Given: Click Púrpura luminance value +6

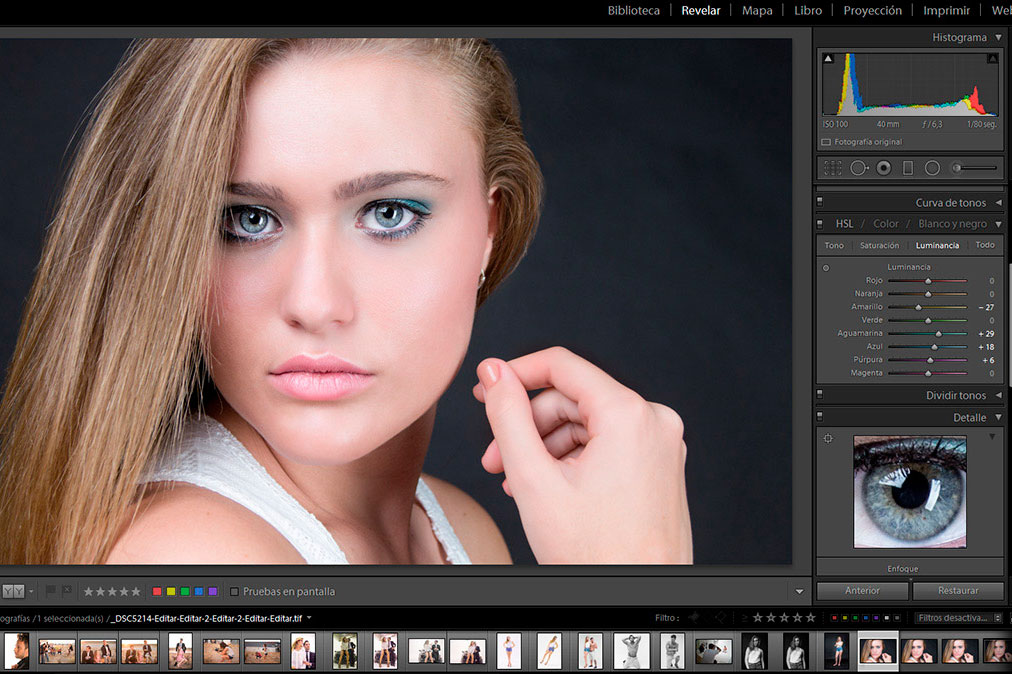Looking at the screenshot, I should click(988, 360).
